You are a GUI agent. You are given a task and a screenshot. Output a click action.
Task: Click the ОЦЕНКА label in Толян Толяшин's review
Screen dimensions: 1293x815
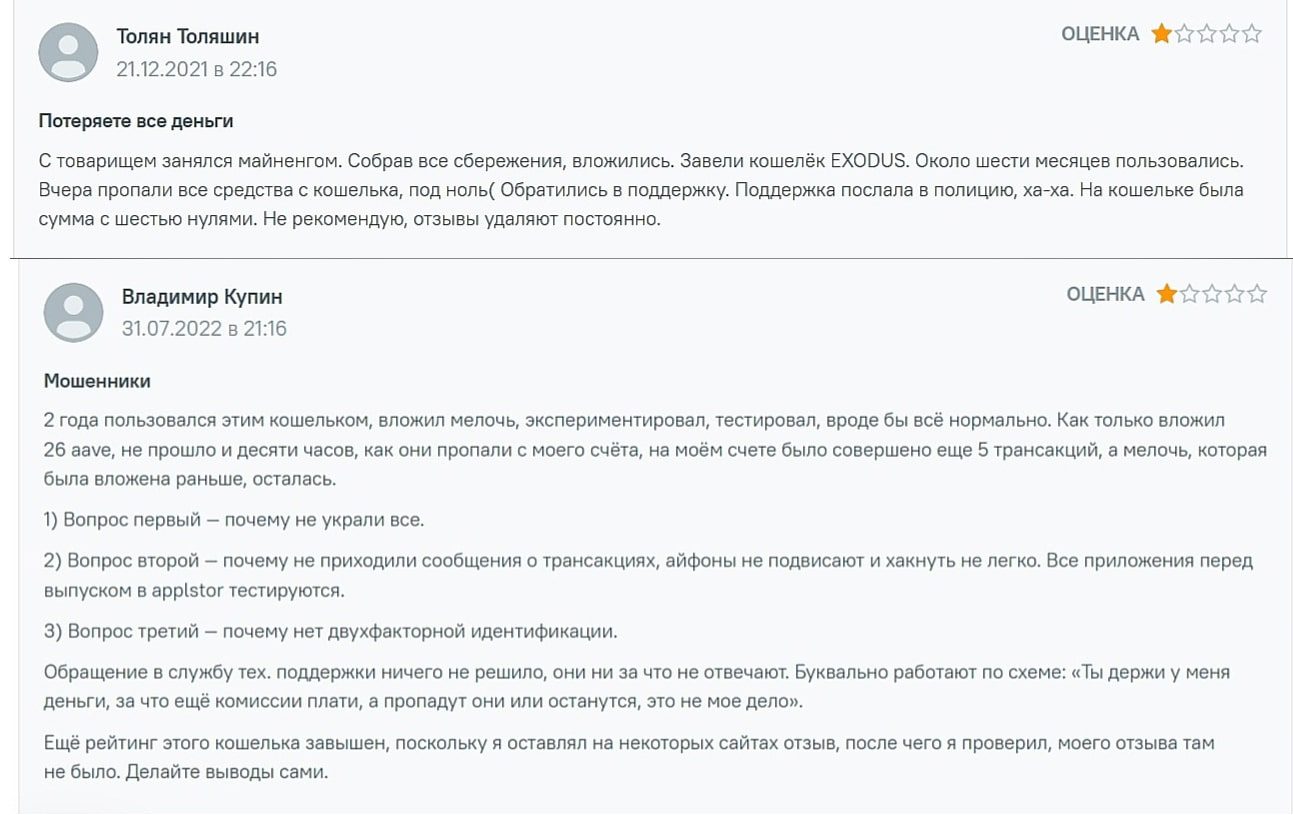click(1100, 34)
